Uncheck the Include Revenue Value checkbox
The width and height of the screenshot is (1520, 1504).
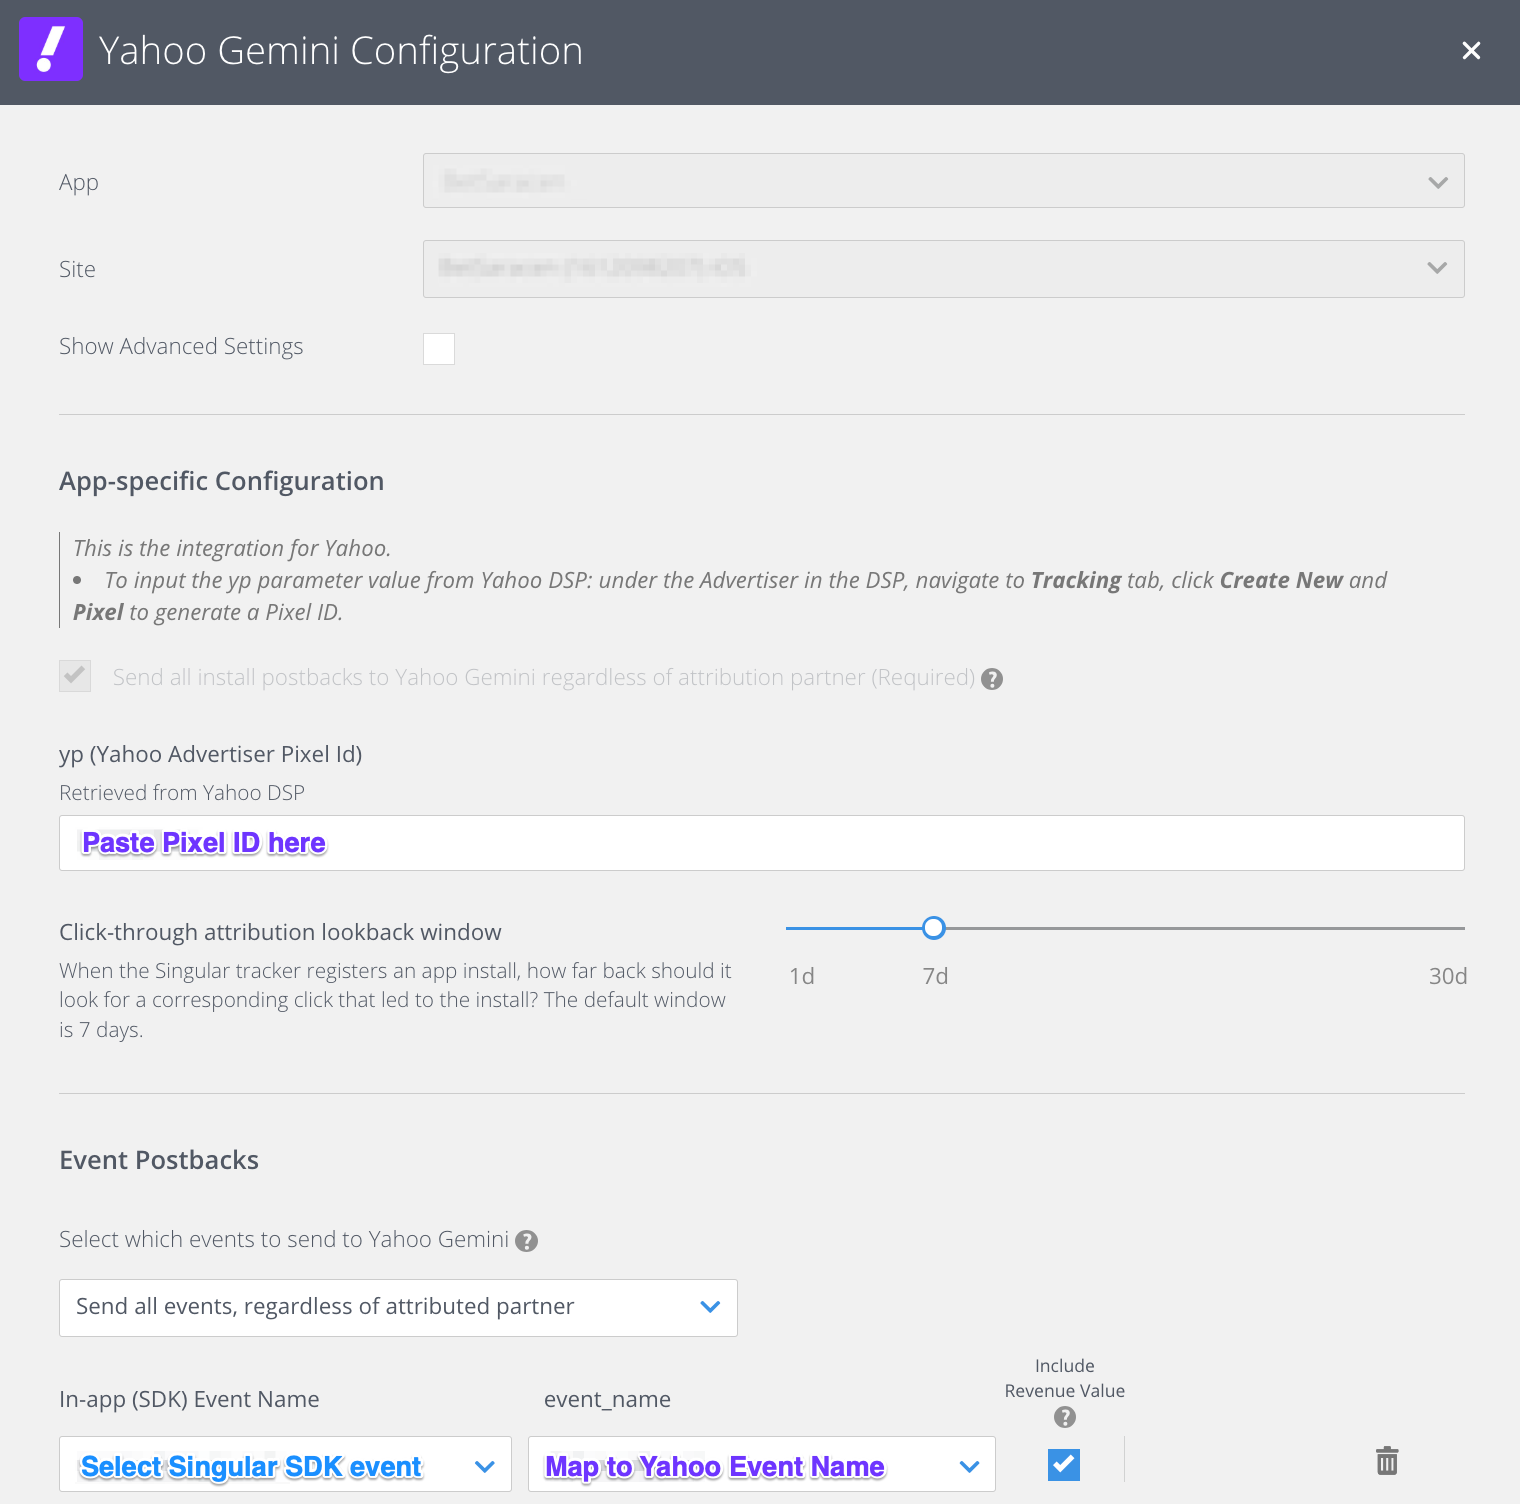pos(1064,1464)
